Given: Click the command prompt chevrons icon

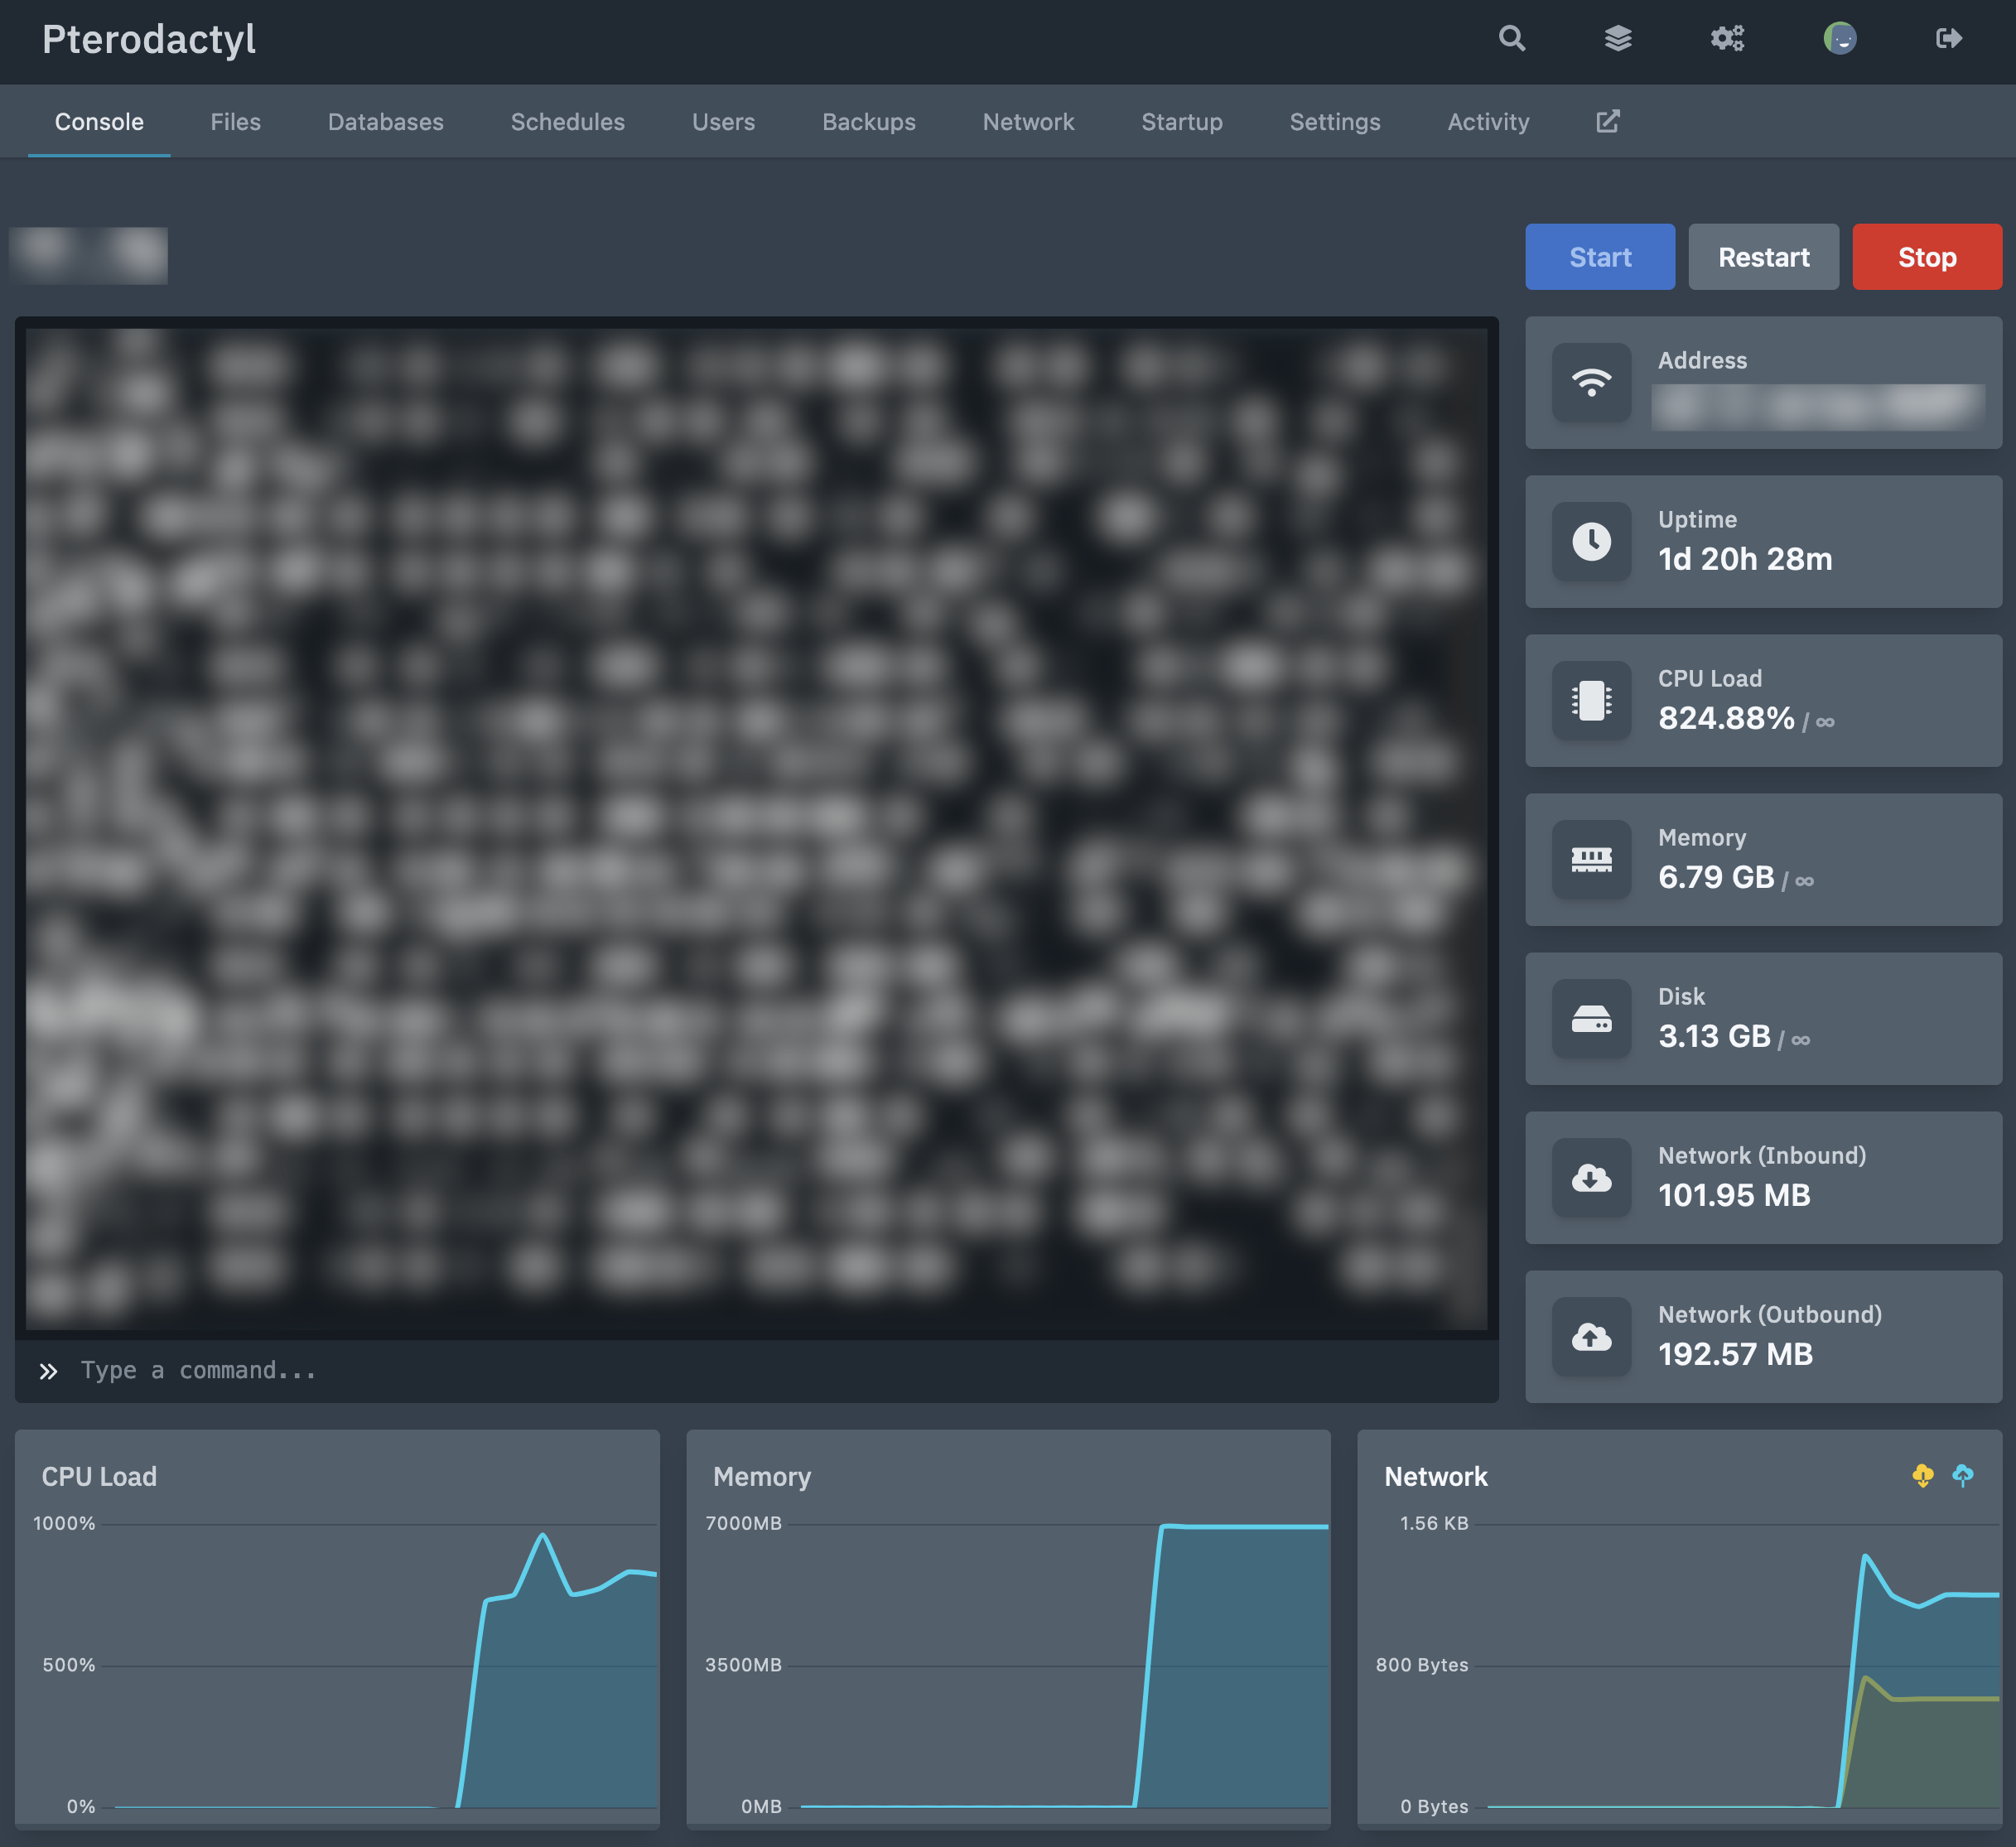Looking at the screenshot, I should pos(48,1371).
